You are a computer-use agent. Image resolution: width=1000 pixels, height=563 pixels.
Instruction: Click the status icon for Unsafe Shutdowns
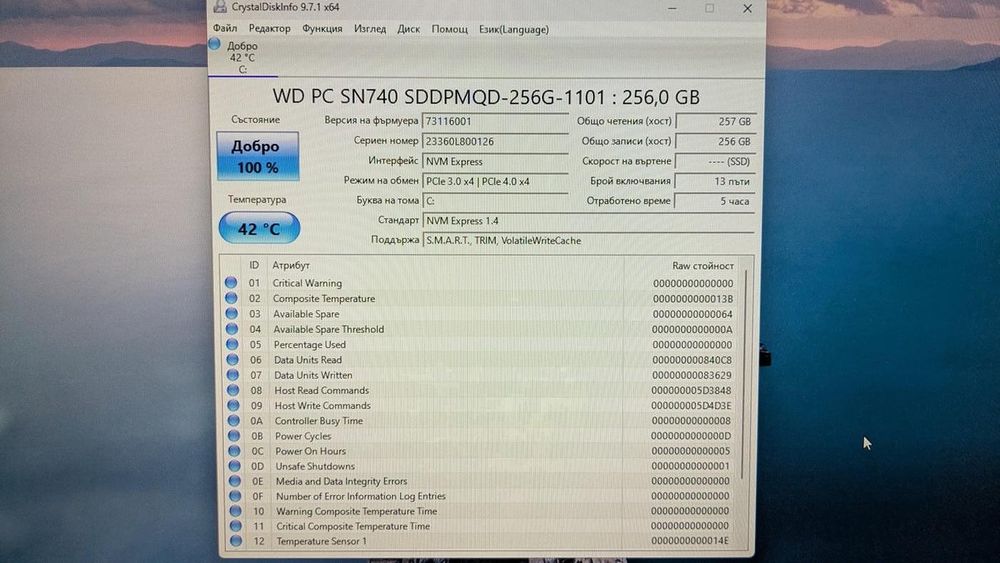click(235, 465)
